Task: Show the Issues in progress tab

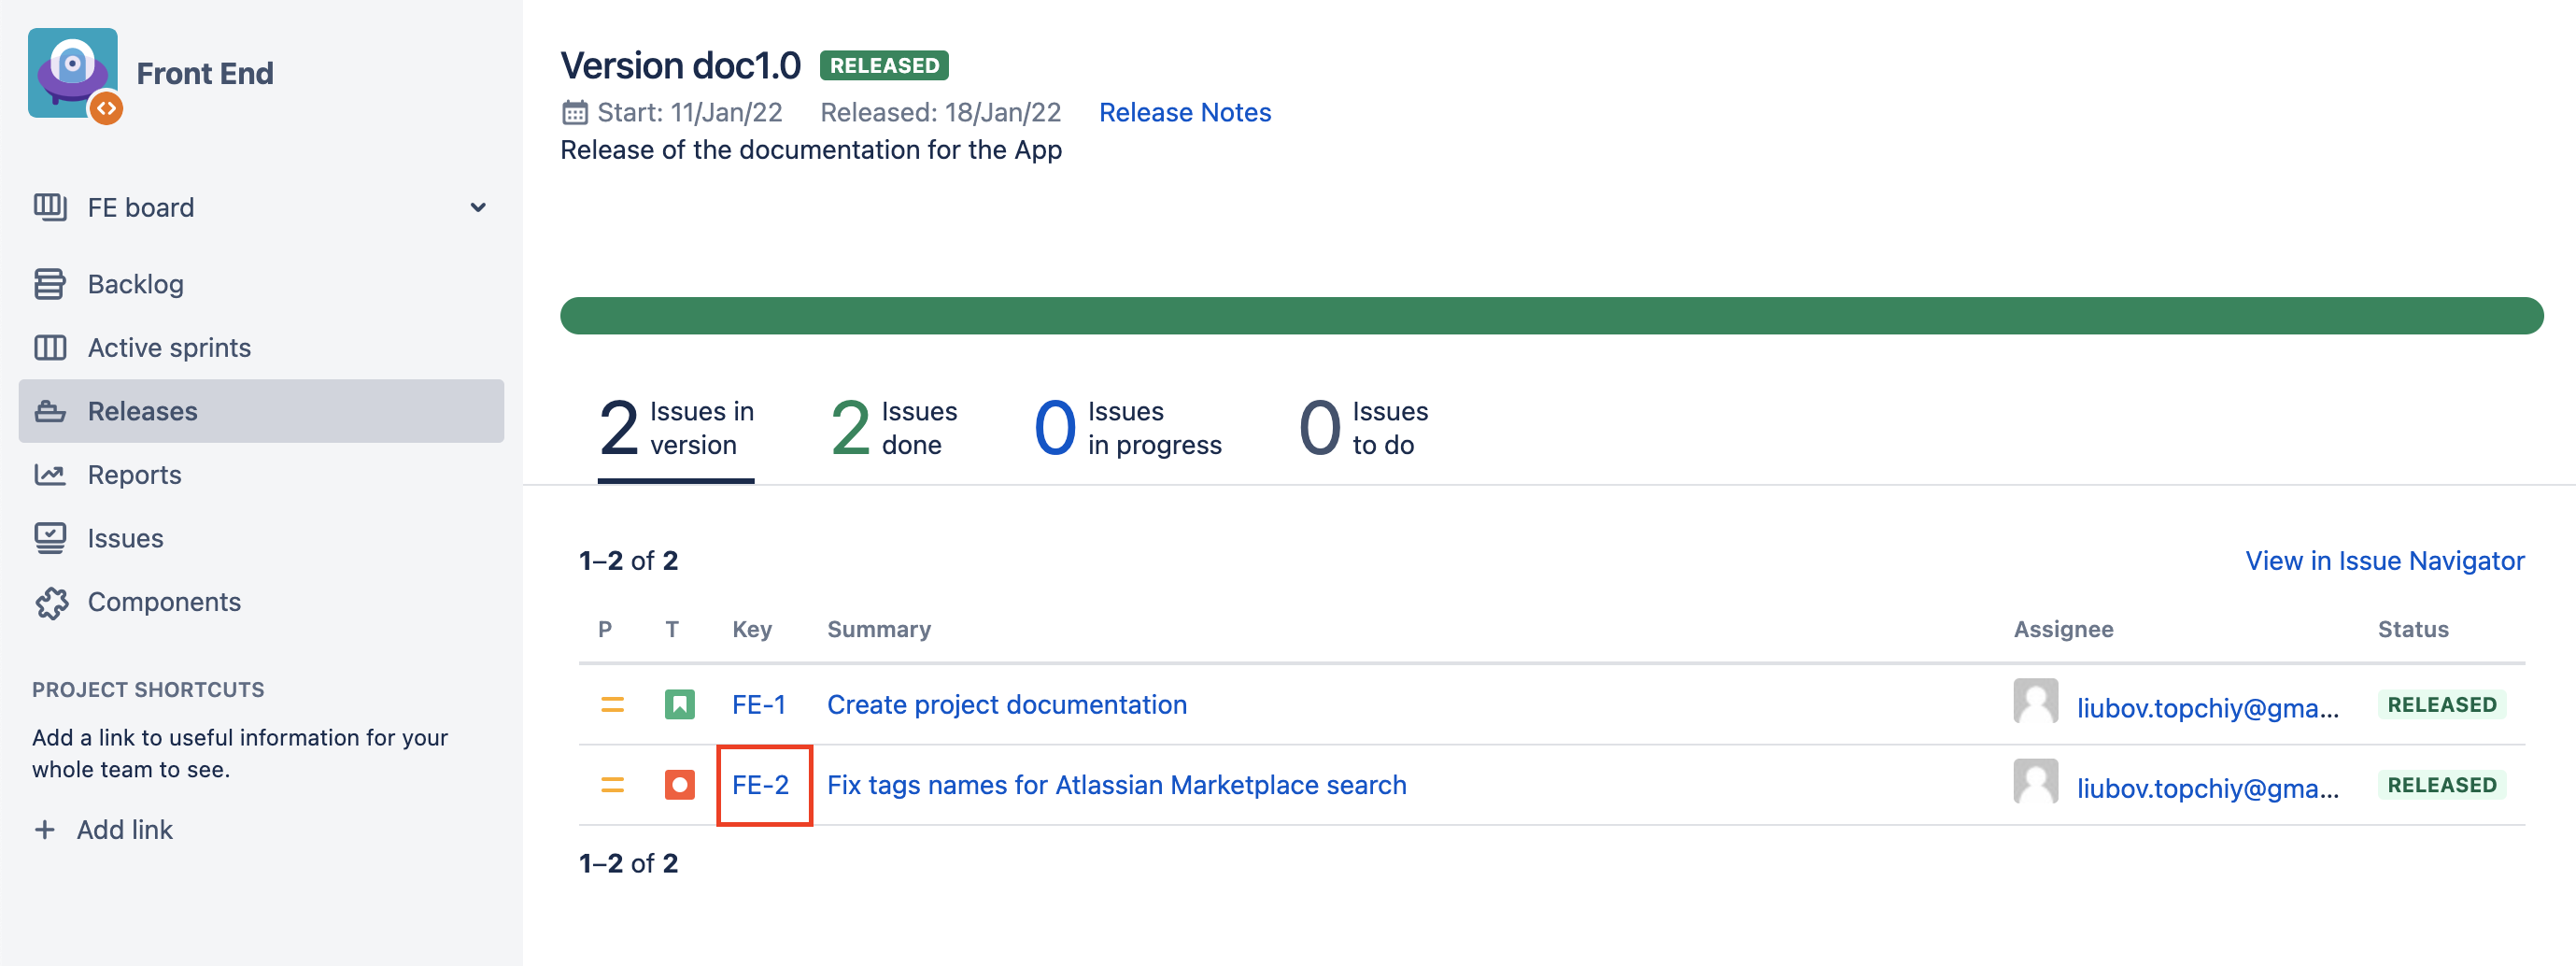Action: pyautogui.click(x=1127, y=428)
